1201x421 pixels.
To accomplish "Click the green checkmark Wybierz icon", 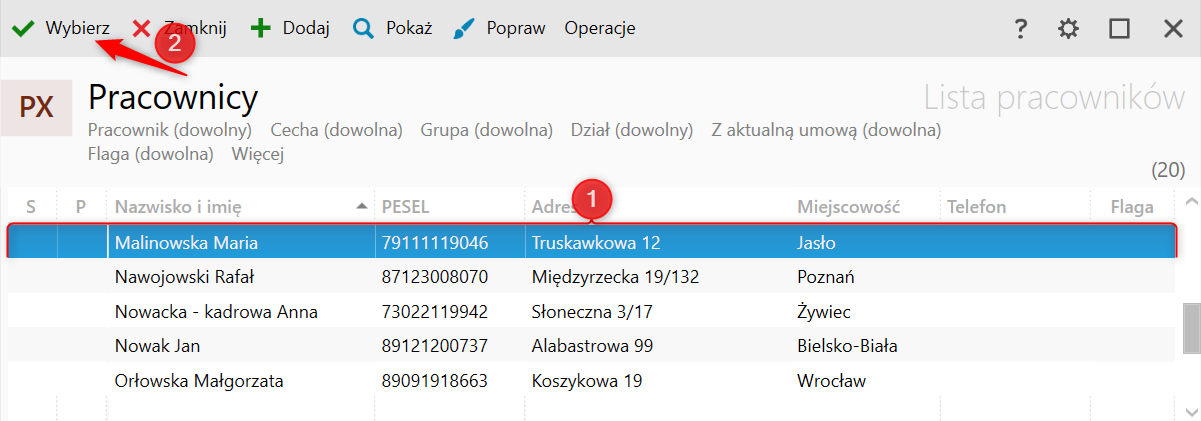I will pos(22,29).
